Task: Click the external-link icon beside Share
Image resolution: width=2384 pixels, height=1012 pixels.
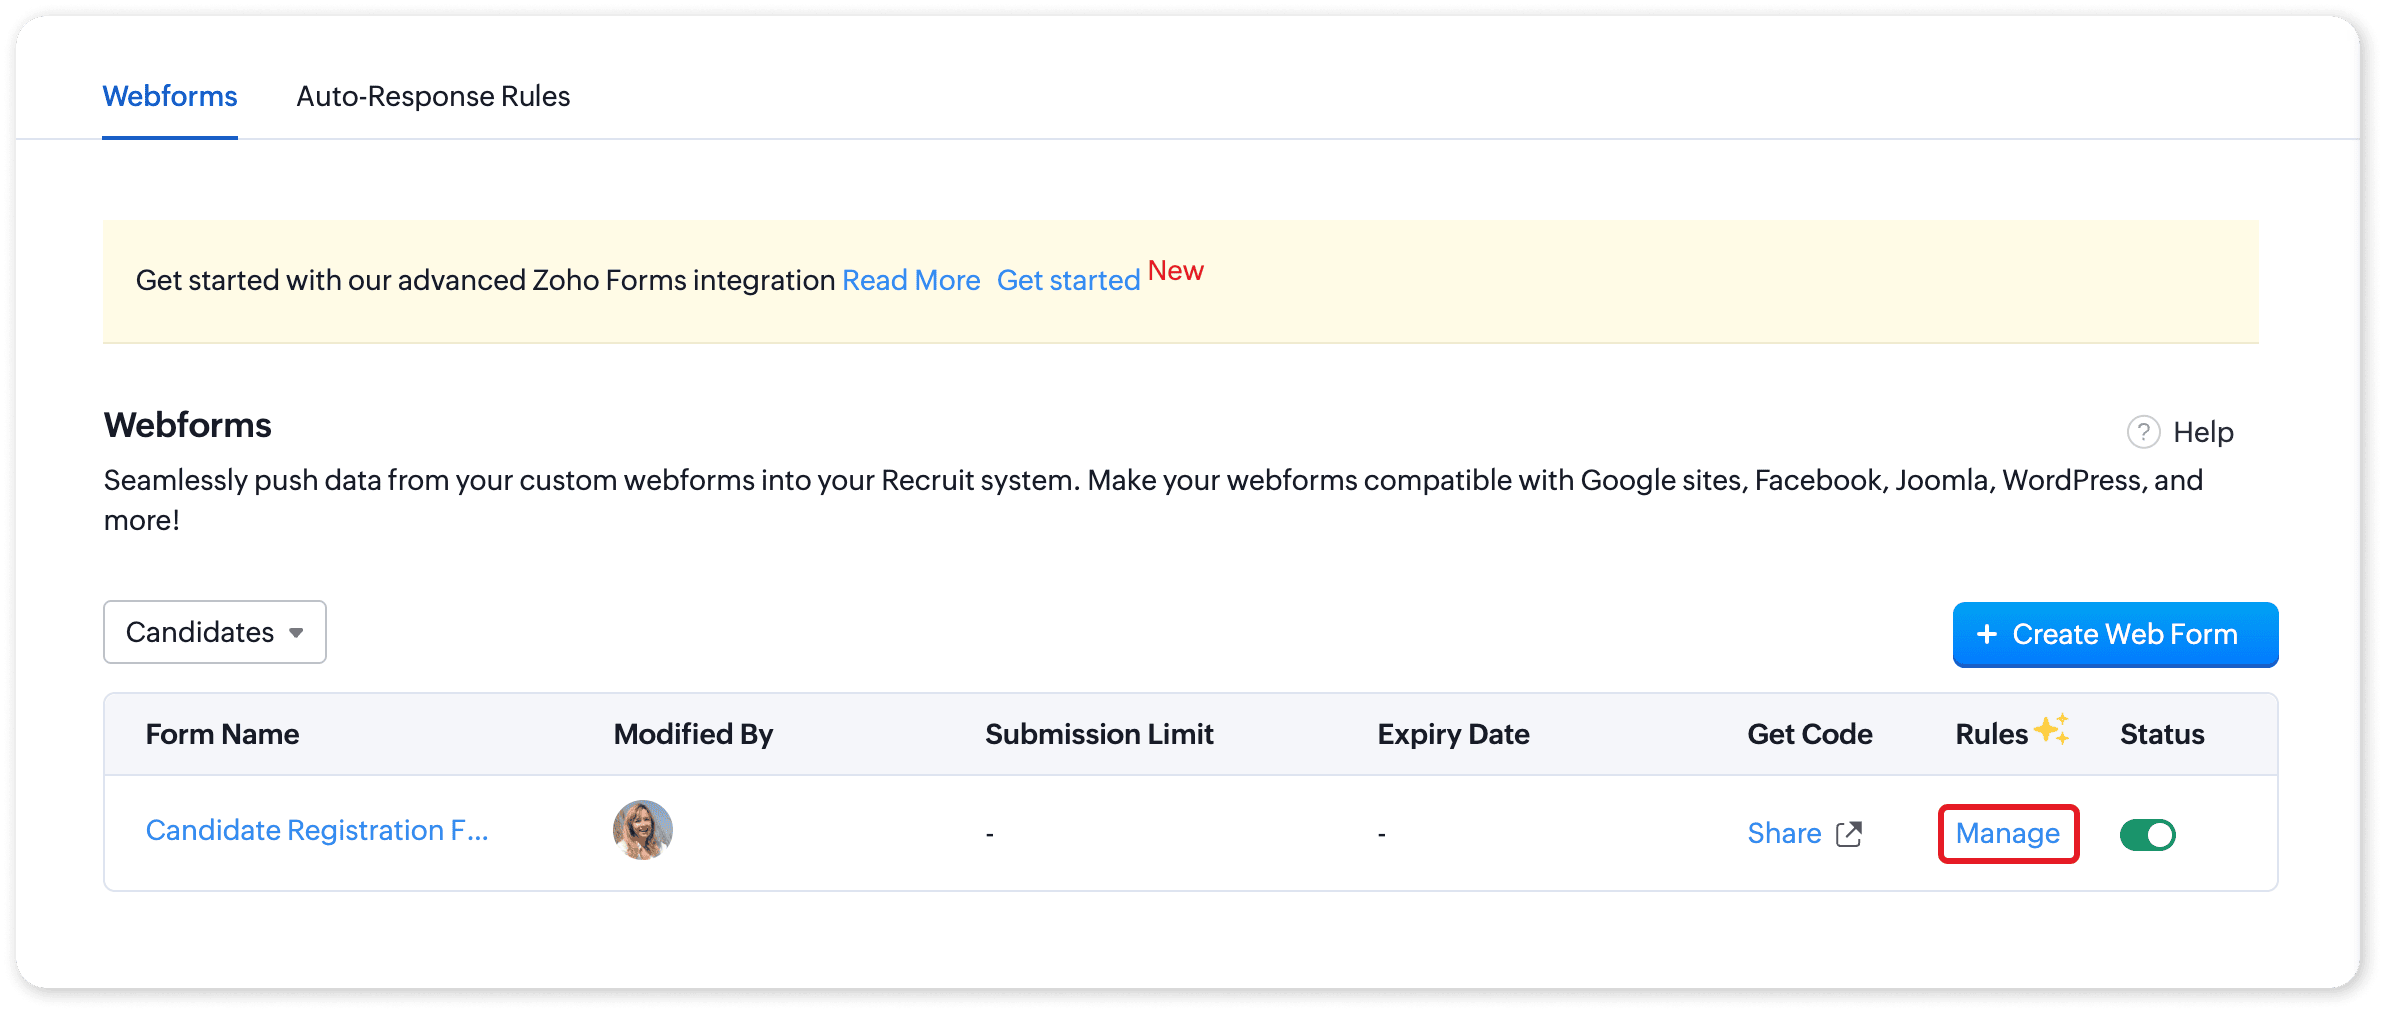Action: tap(1849, 834)
